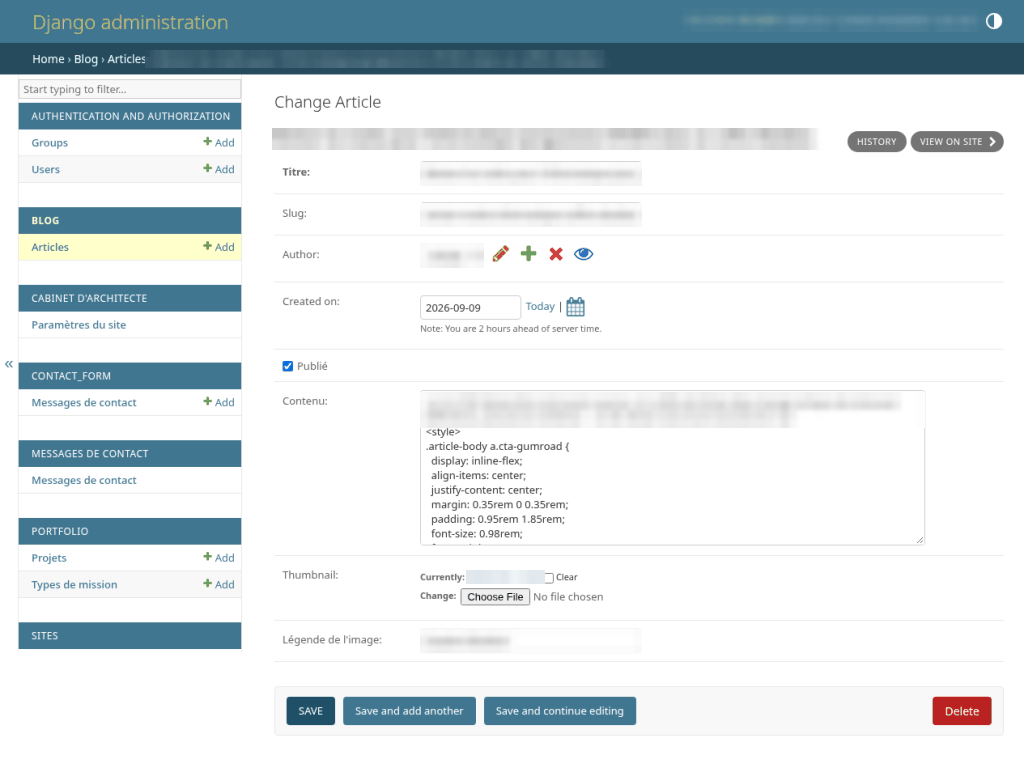Open Messages de contact under MESSAGES DE CONTACT

click(84, 480)
